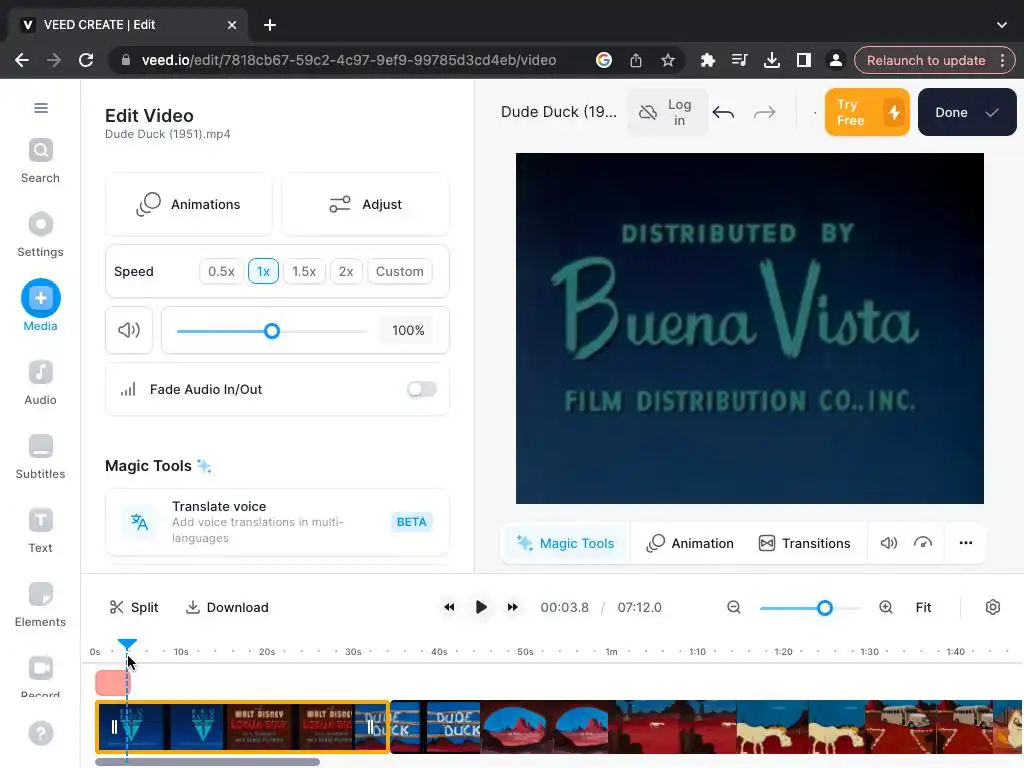Open Translate voice magic tool
This screenshot has height=768, width=1024.
pos(277,522)
